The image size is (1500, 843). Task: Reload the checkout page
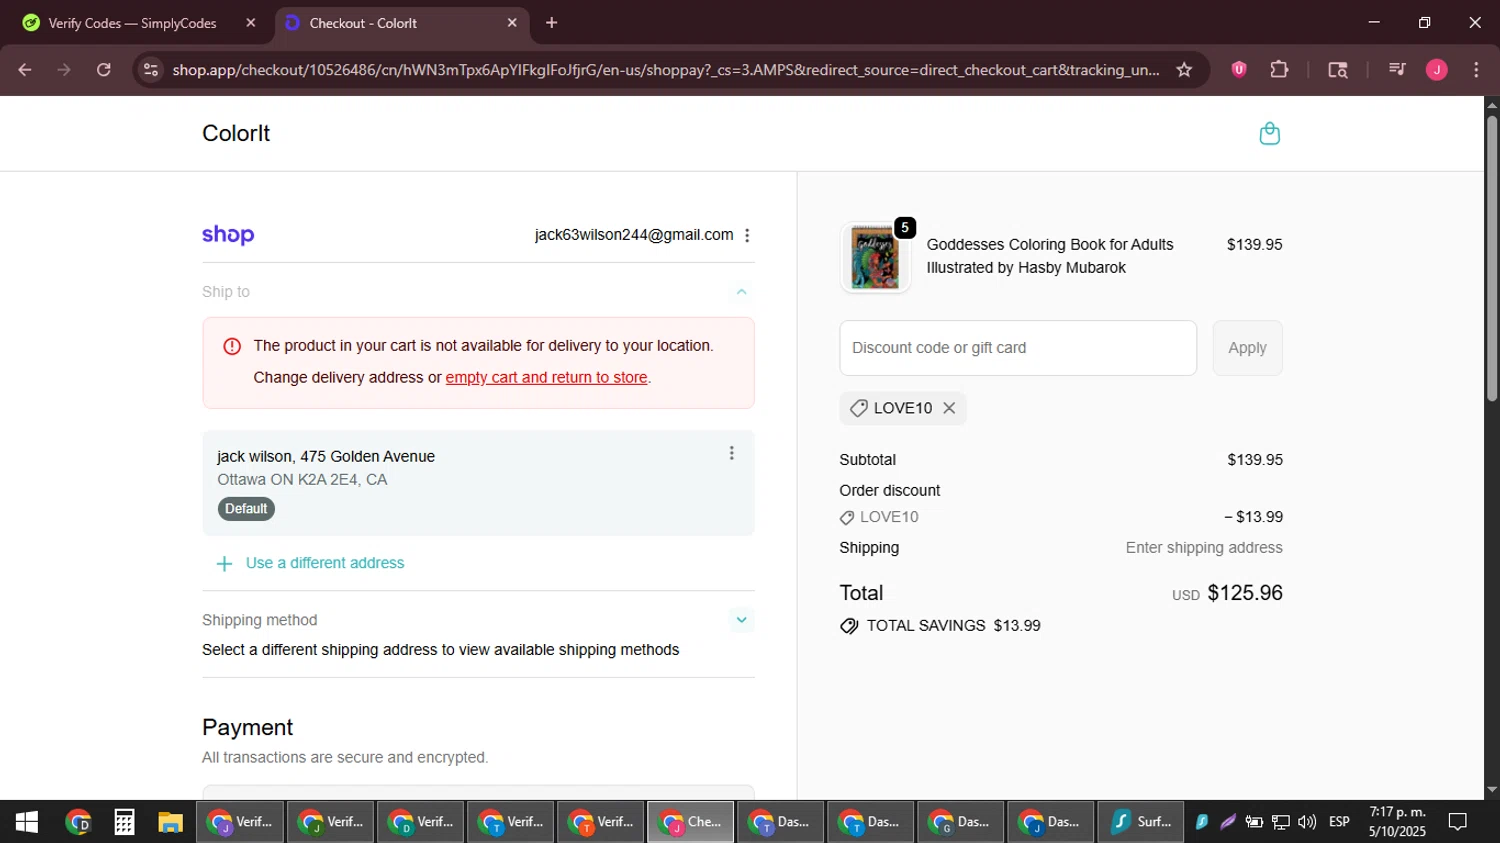(x=104, y=70)
